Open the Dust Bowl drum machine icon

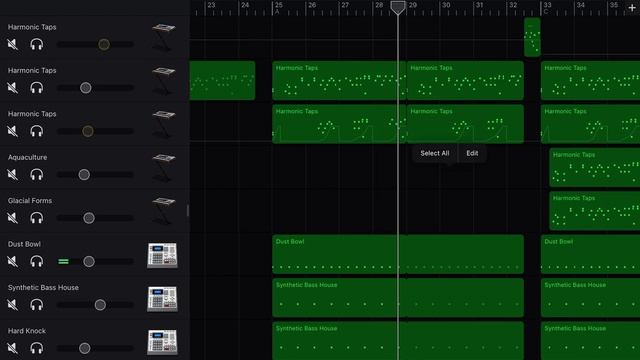162,256
